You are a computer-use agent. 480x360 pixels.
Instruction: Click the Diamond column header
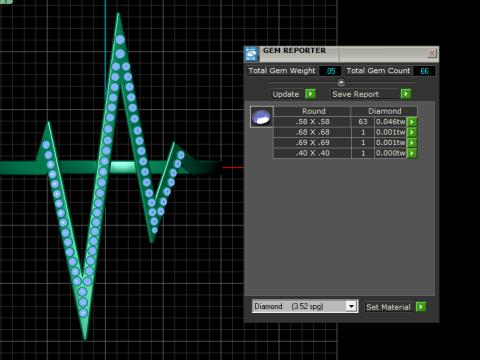point(384,111)
